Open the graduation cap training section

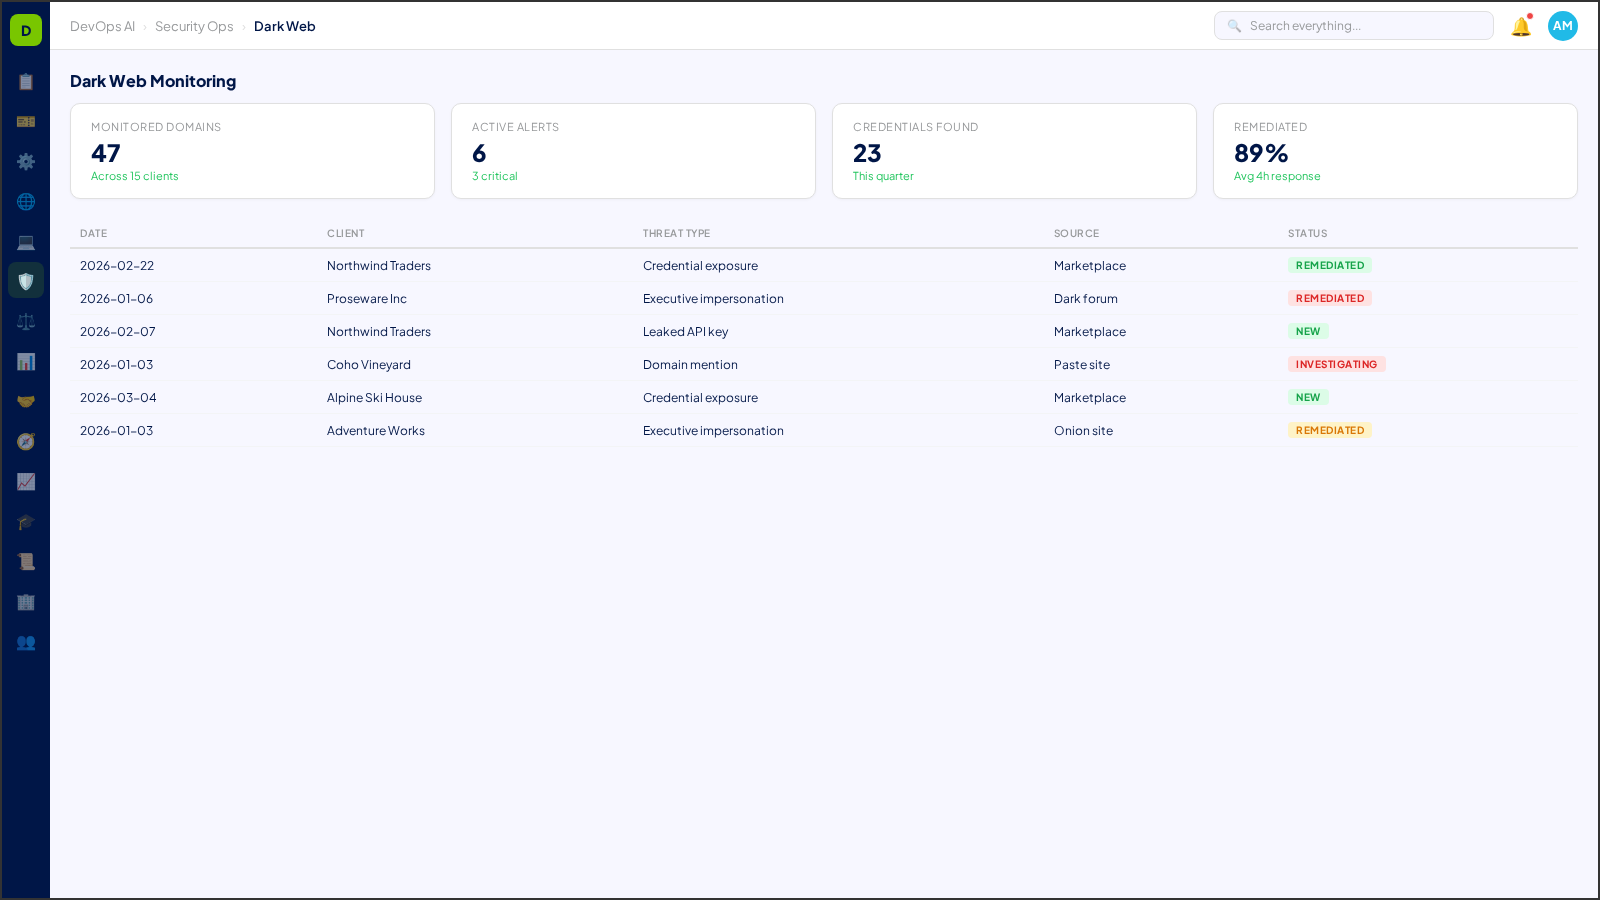pos(26,522)
